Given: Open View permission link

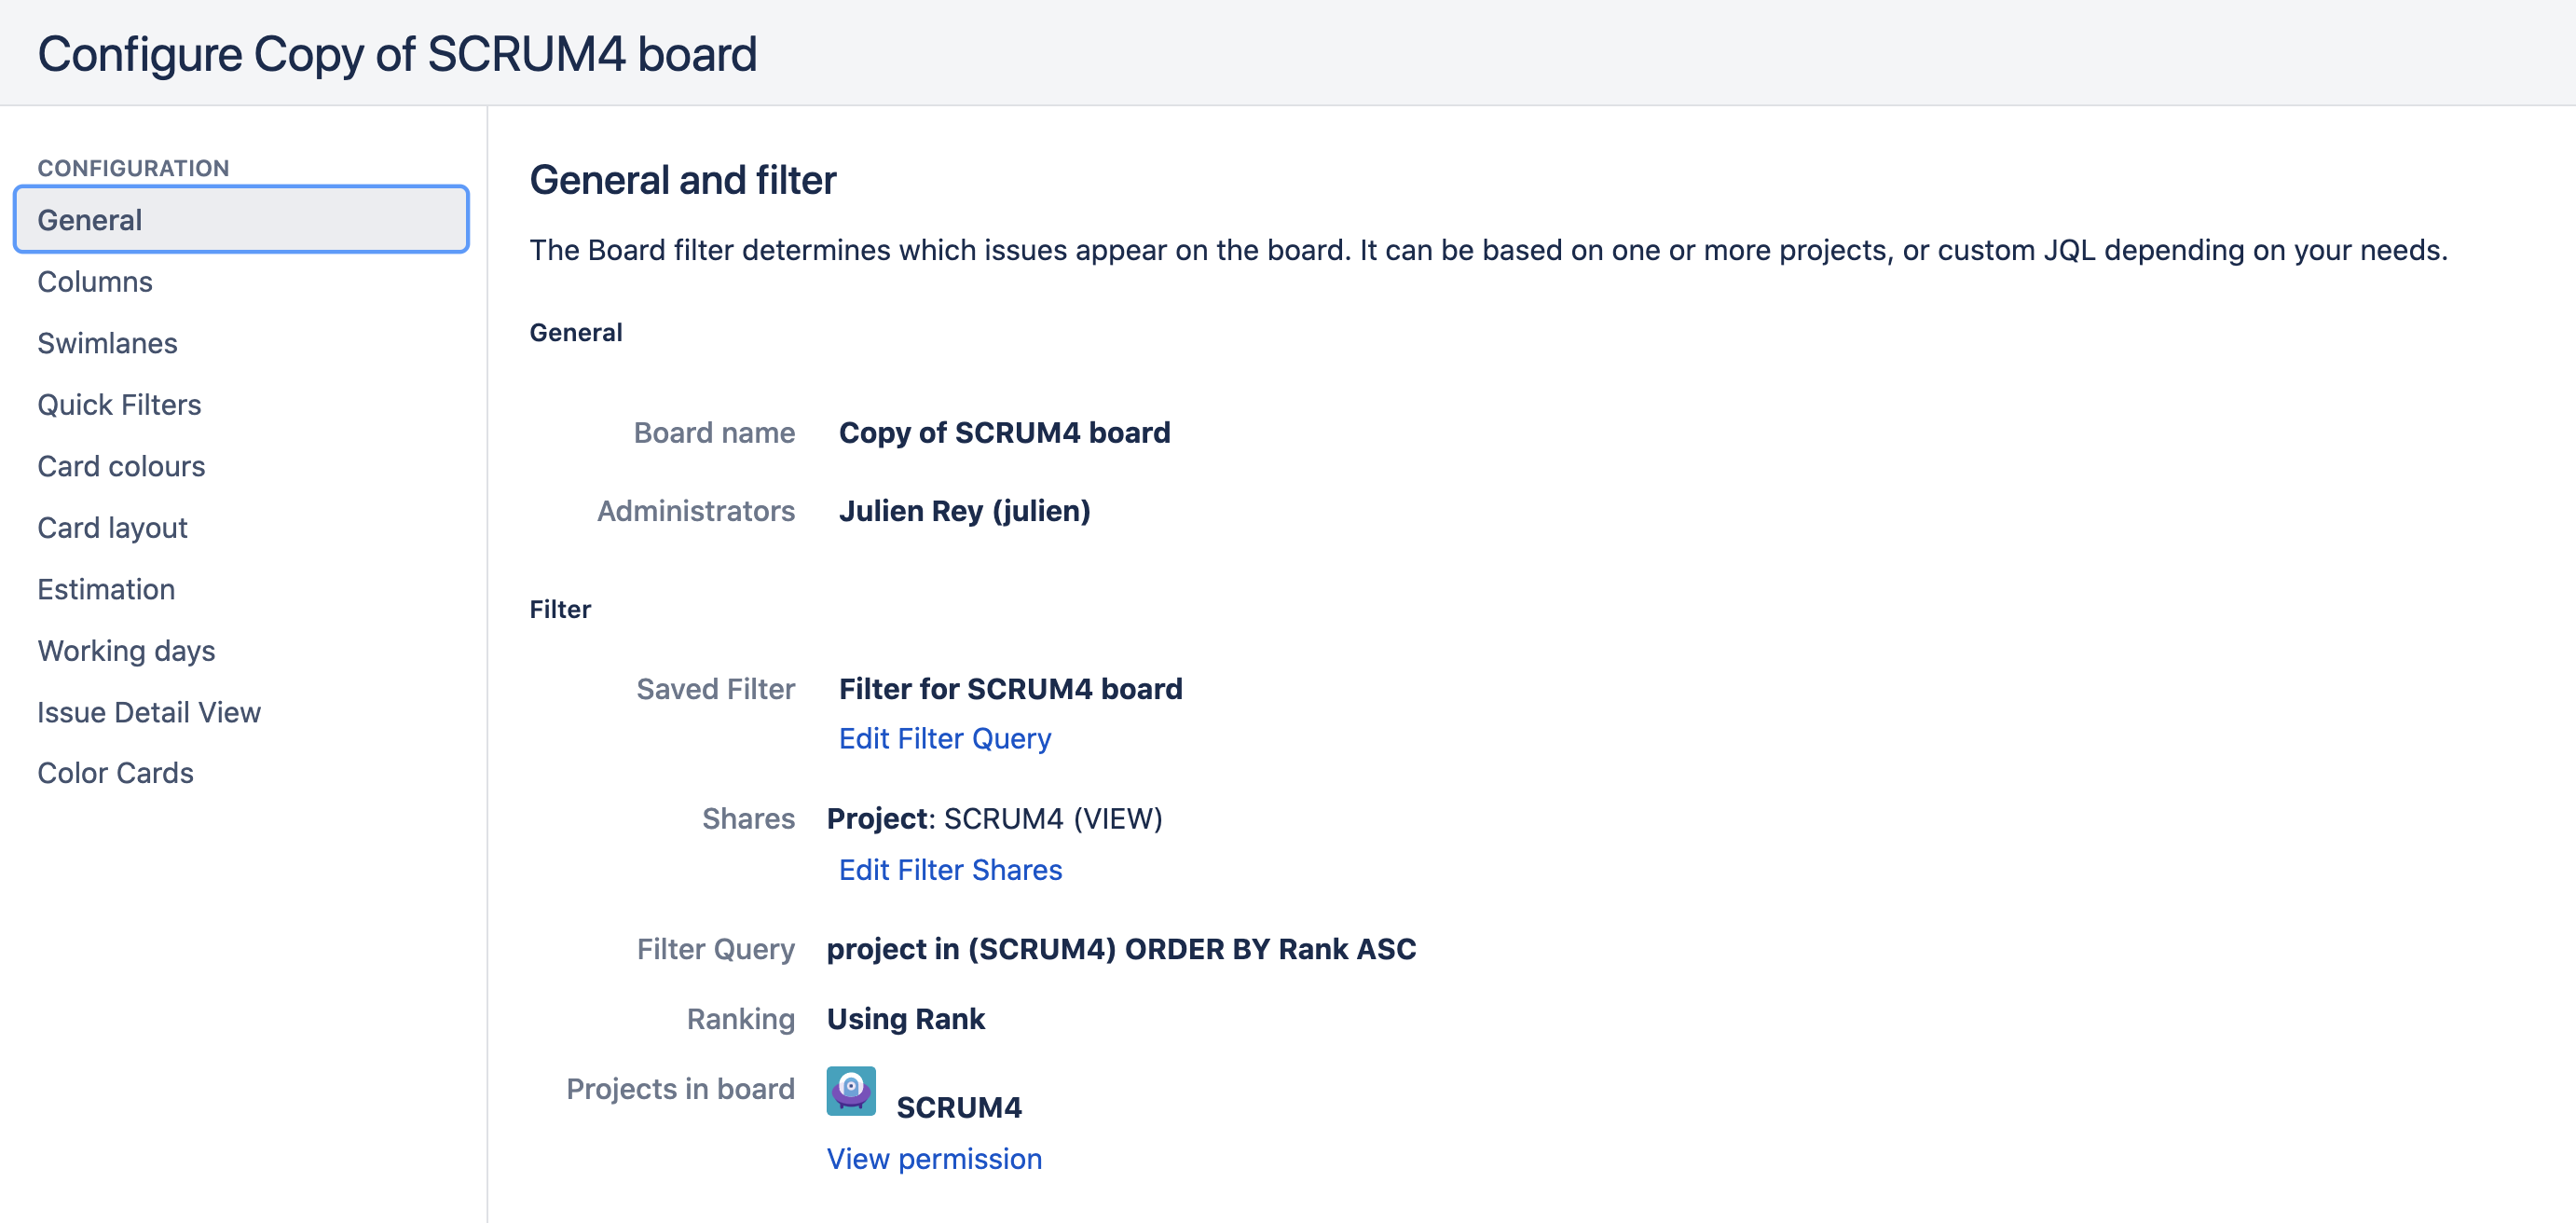Looking at the screenshot, I should 933,1159.
